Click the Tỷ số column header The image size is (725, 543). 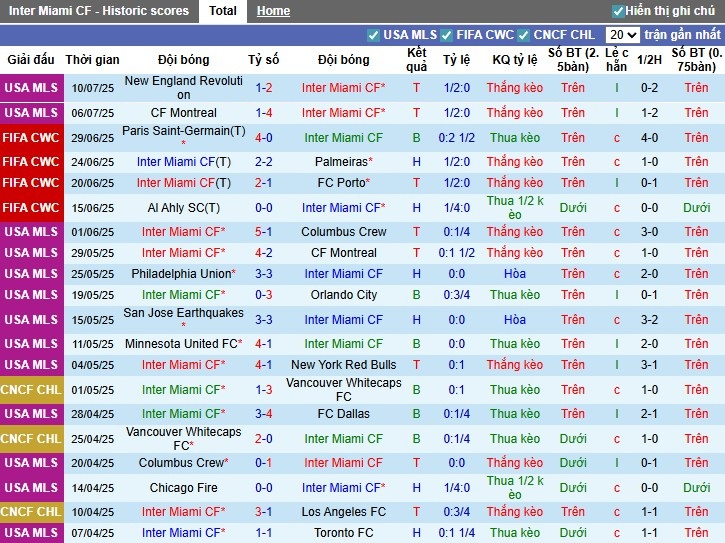[264, 60]
